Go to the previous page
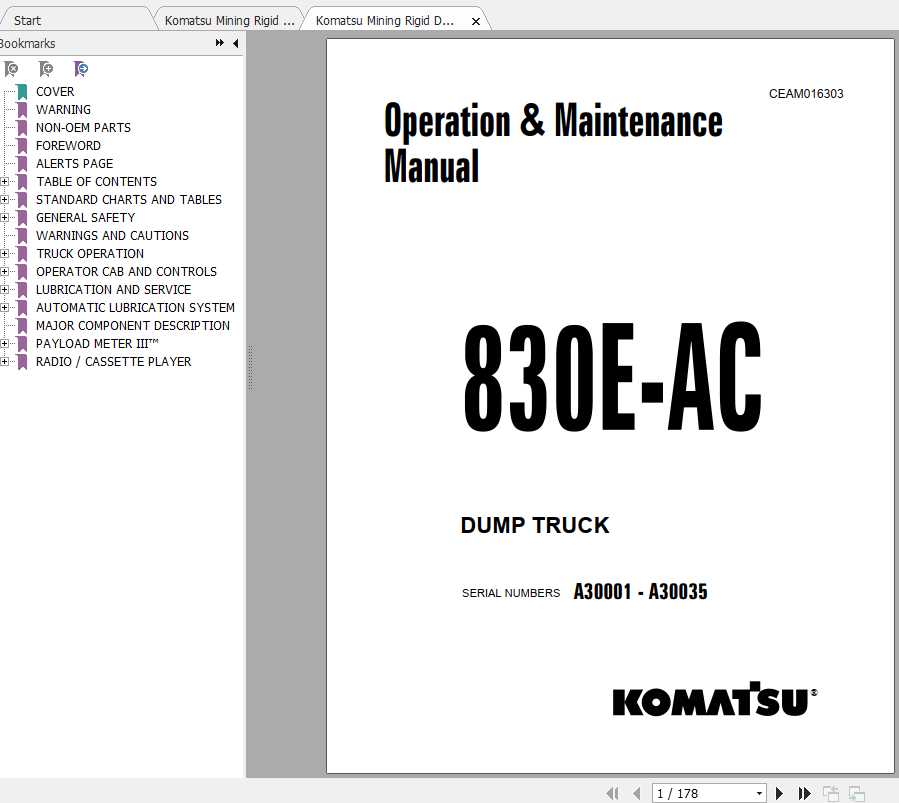Image resolution: width=899 pixels, height=803 pixels. (636, 793)
